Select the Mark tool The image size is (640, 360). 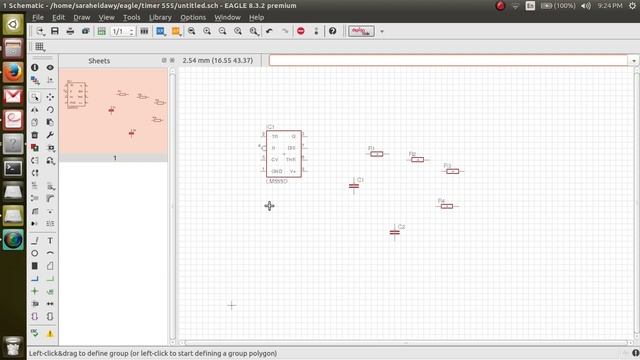coord(50,80)
